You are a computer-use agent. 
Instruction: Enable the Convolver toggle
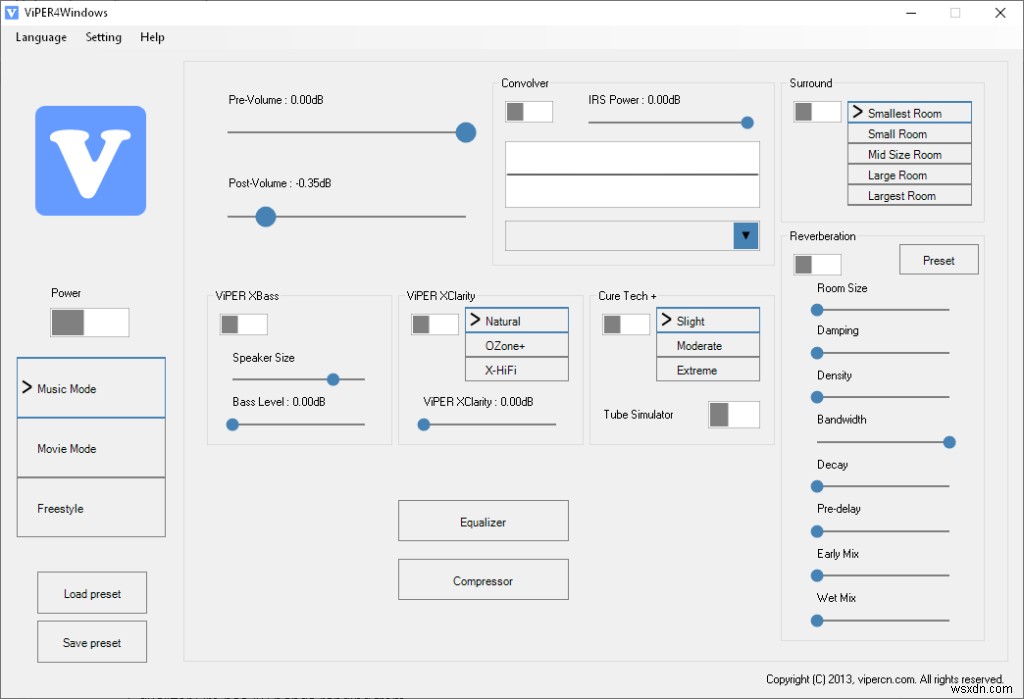coord(529,112)
